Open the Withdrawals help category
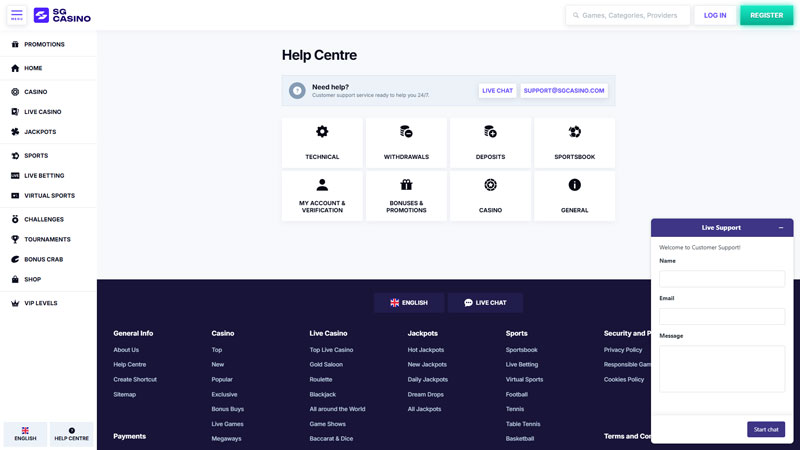Image resolution: width=800 pixels, height=450 pixels. point(406,142)
